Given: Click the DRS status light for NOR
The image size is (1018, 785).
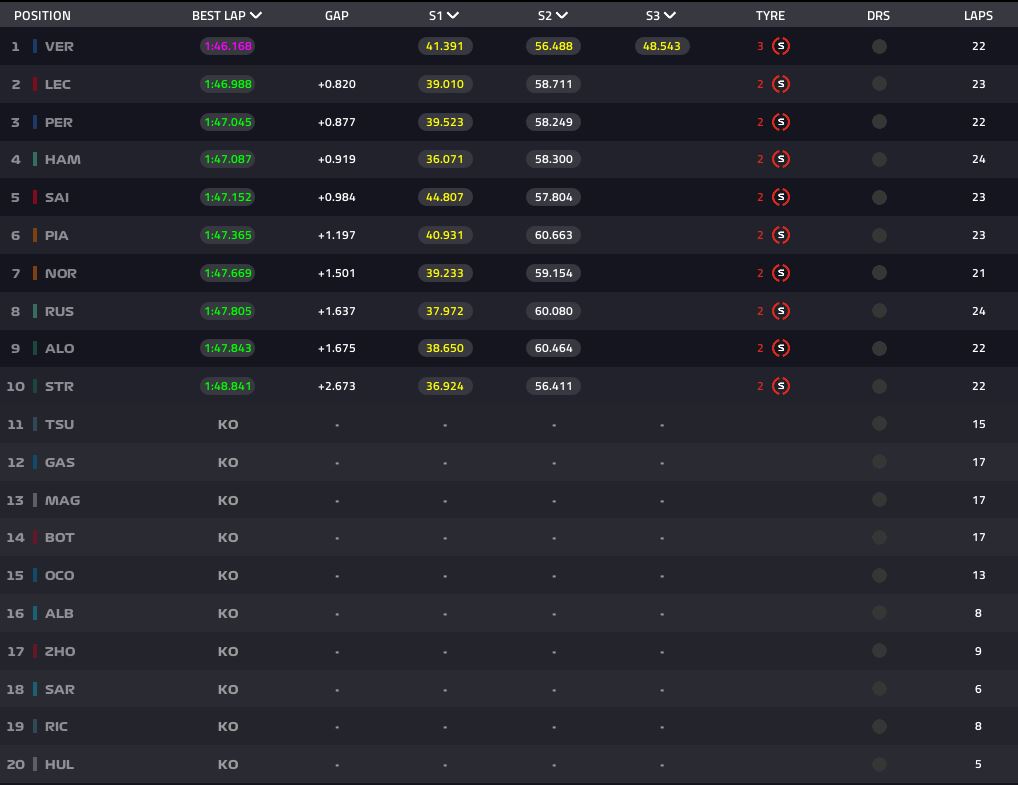Looking at the screenshot, I should tap(879, 273).
